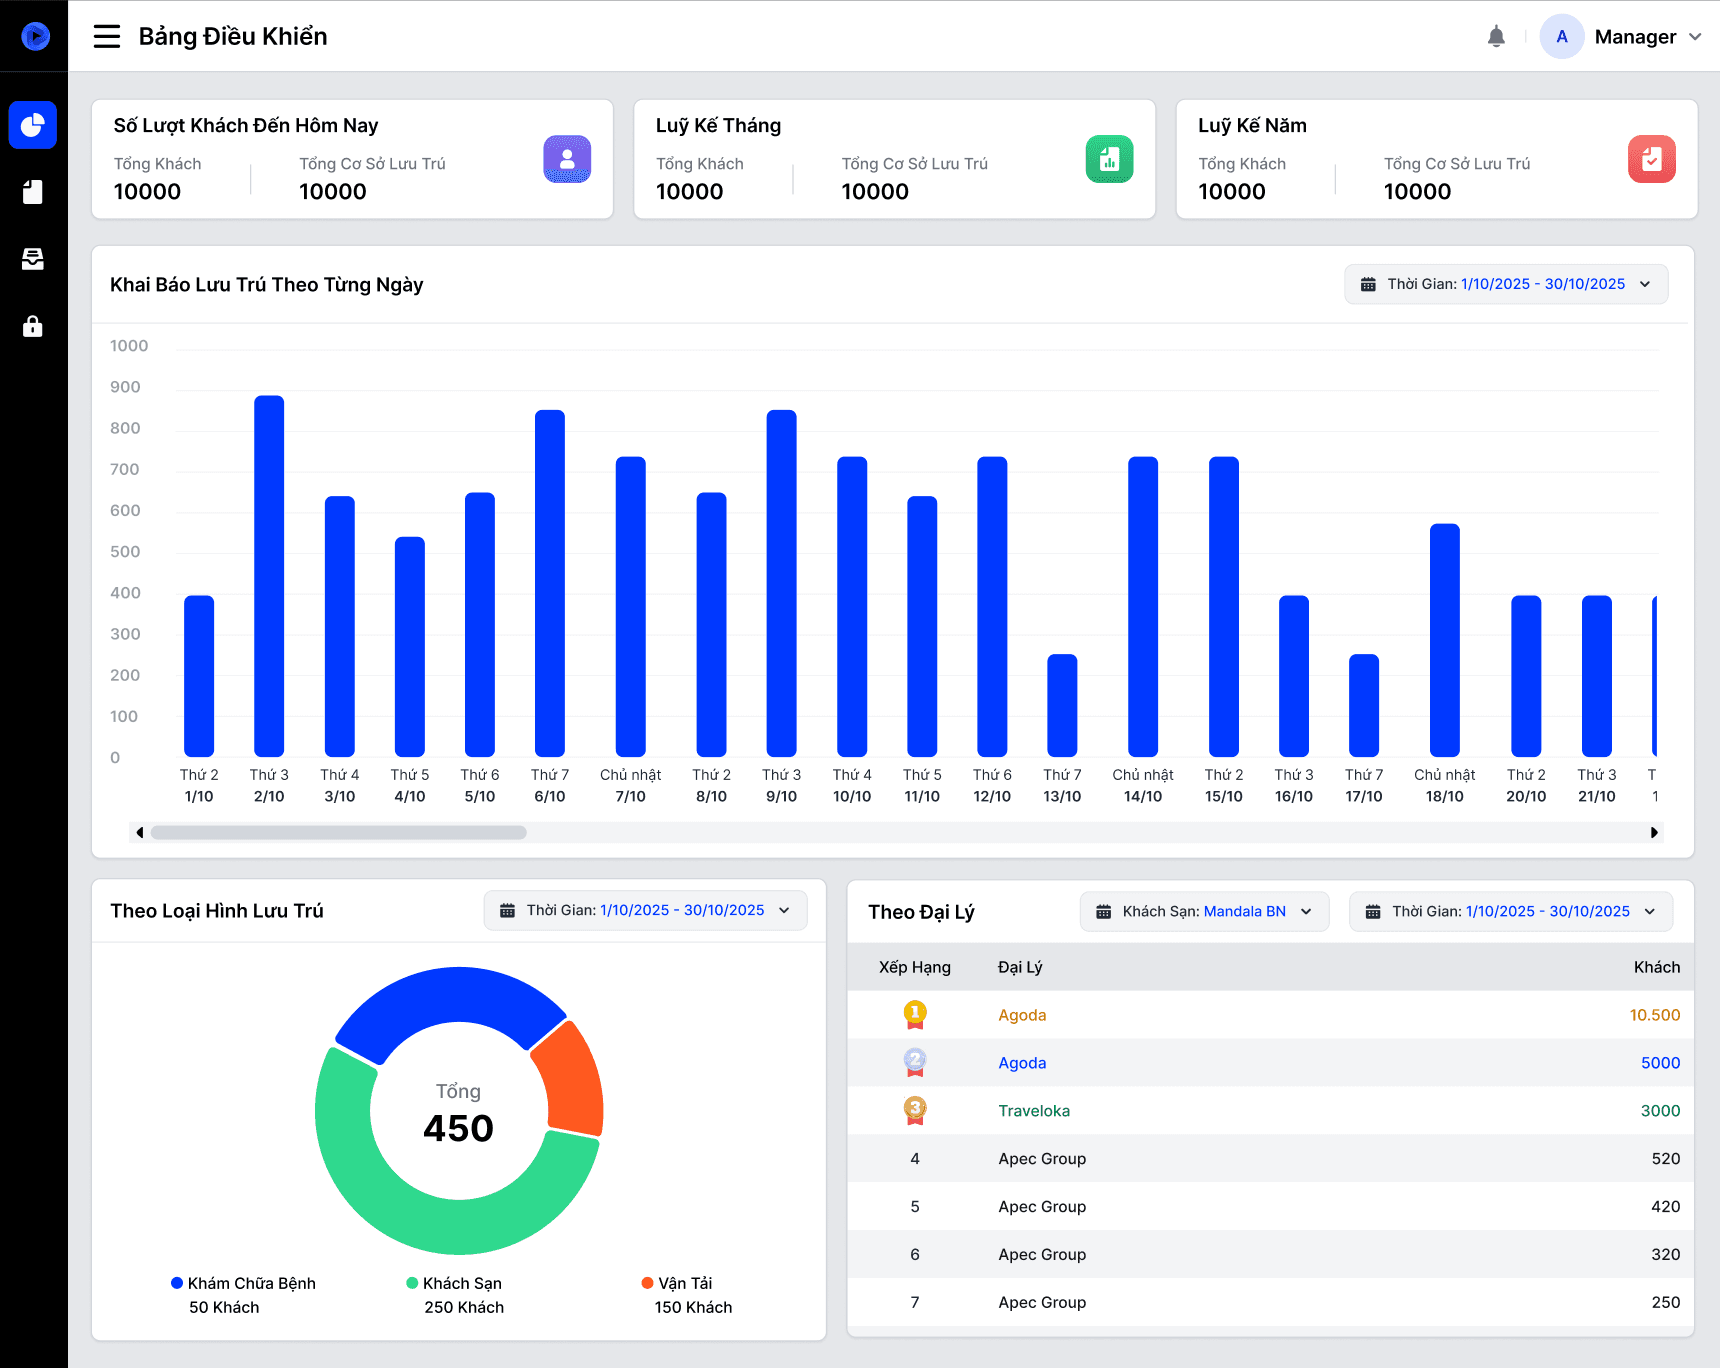Click the notification bell icon

pyautogui.click(x=1496, y=37)
